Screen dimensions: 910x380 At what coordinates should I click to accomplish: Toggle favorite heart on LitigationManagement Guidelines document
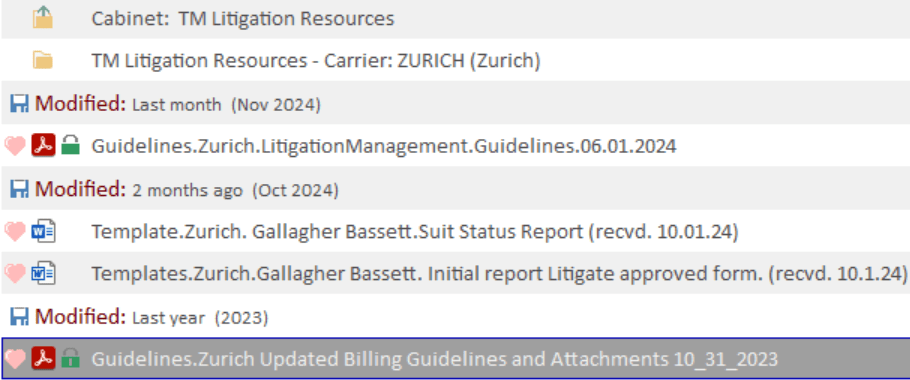pyautogui.click(x=15, y=146)
